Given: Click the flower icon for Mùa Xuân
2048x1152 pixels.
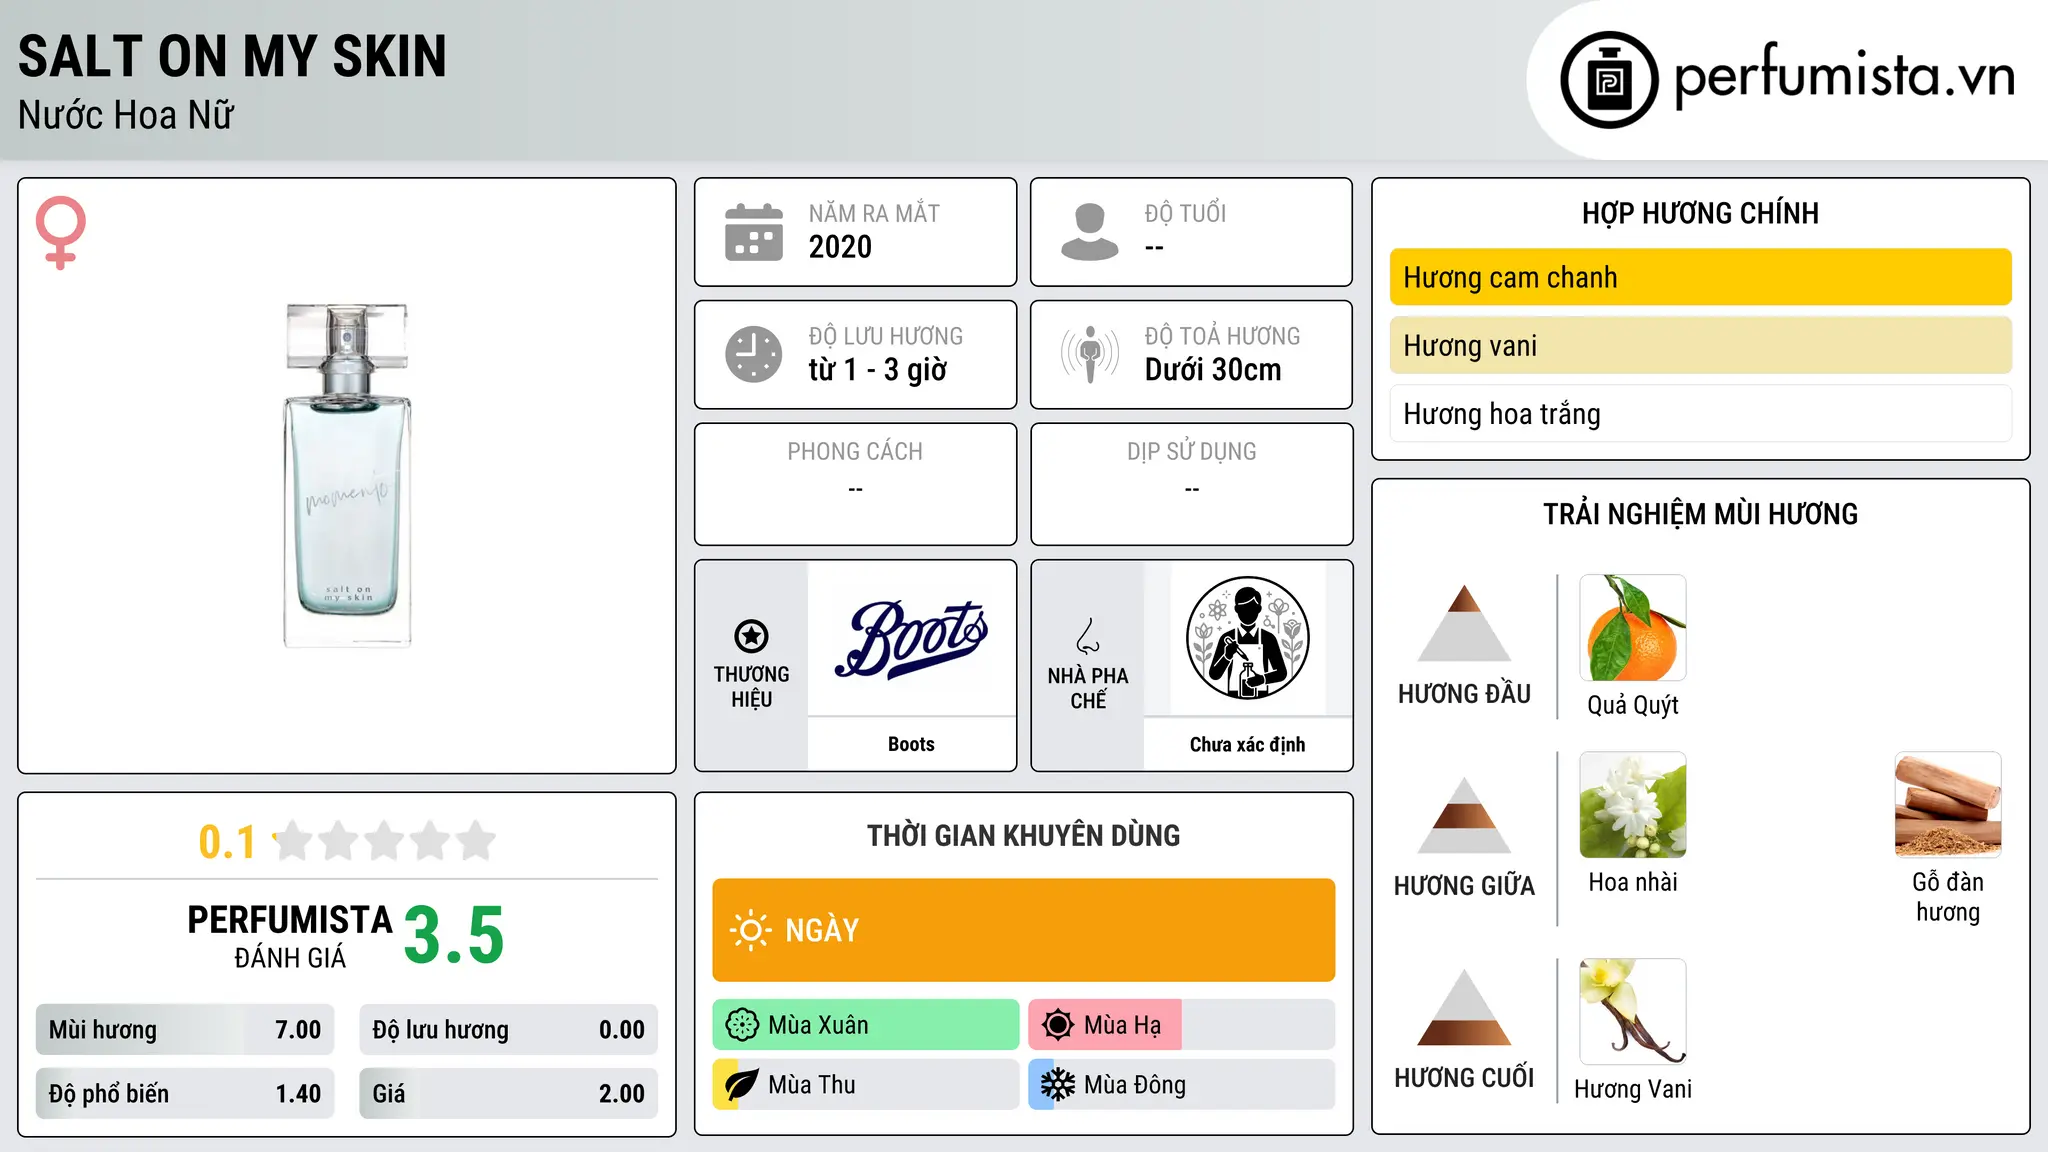Looking at the screenshot, I should (x=742, y=1025).
